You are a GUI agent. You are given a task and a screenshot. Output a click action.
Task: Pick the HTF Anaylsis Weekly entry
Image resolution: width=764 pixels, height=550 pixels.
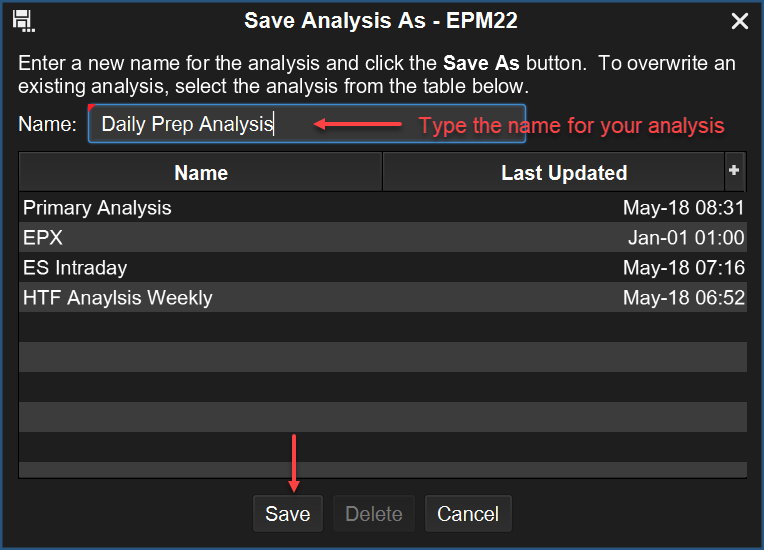point(118,298)
